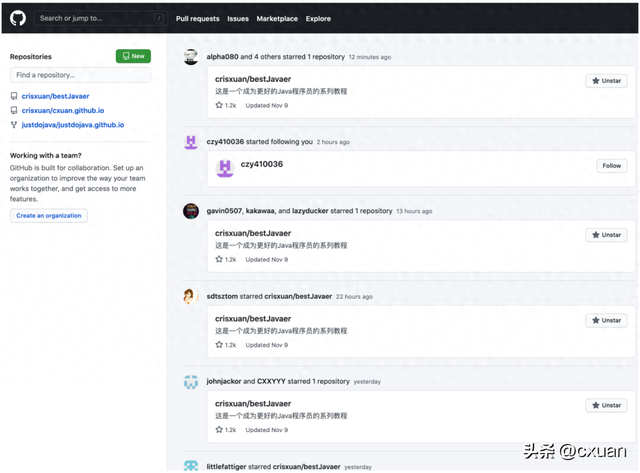Click '13 hours ago' timestamp text
Viewport: 640px width, 473px height.
tap(414, 211)
